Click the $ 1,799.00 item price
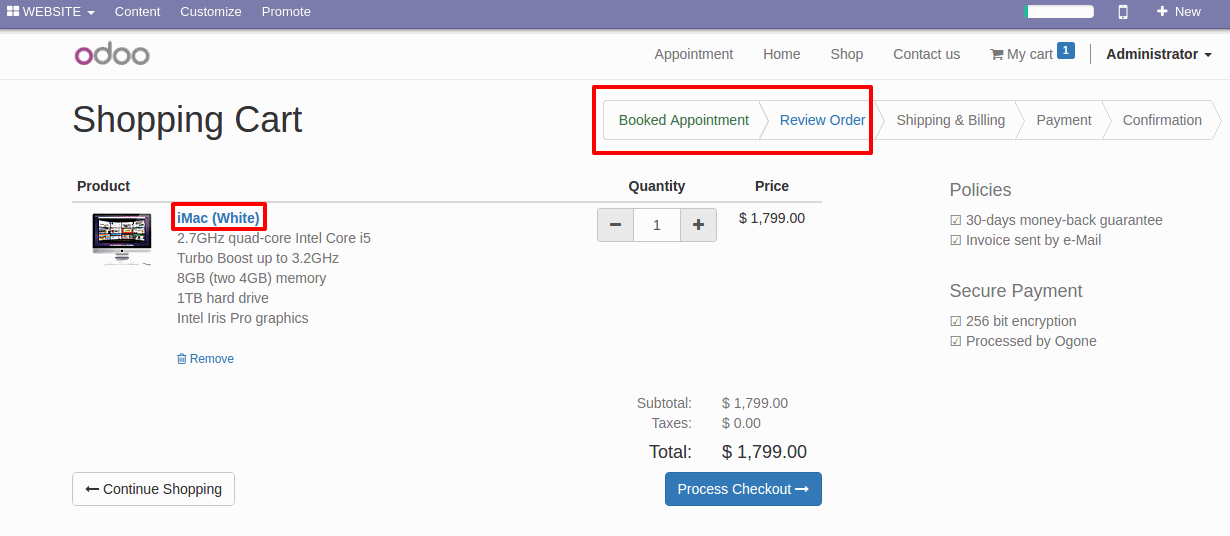 pos(772,218)
